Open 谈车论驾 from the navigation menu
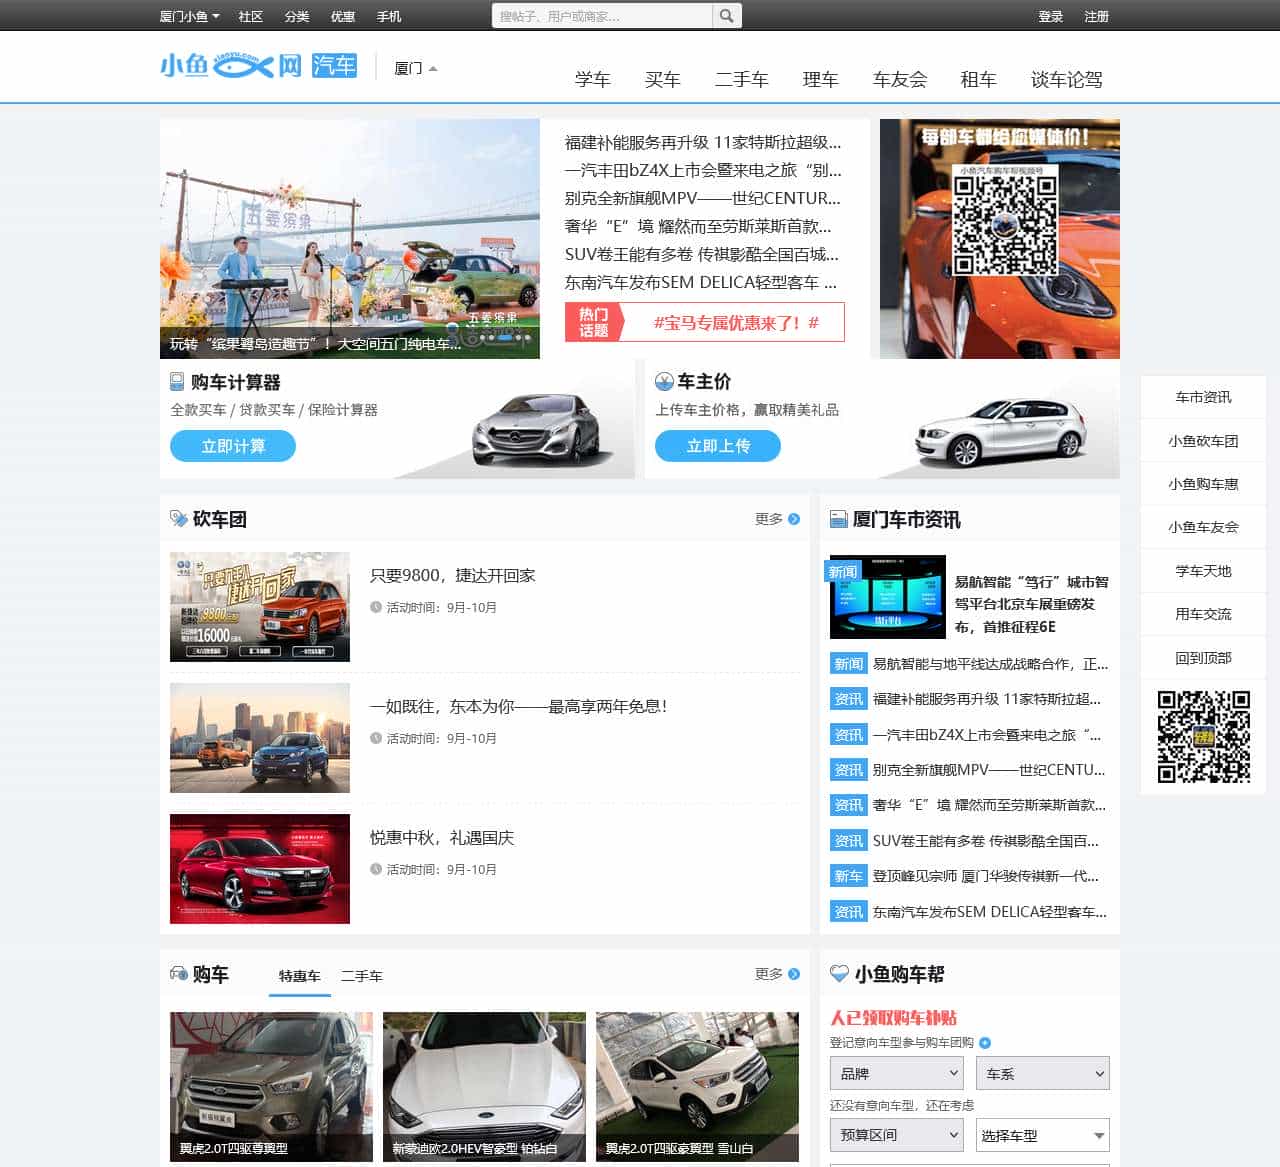The width and height of the screenshot is (1280, 1167). tap(1066, 80)
